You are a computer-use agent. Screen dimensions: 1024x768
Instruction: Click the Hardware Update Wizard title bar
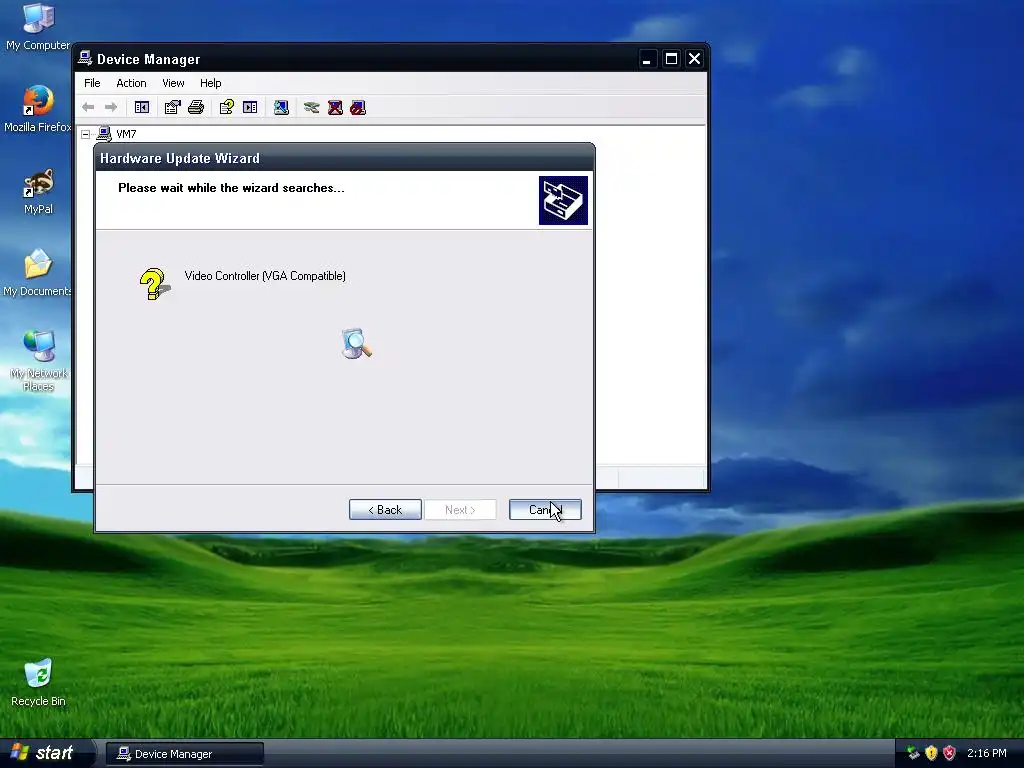[344, 158]
